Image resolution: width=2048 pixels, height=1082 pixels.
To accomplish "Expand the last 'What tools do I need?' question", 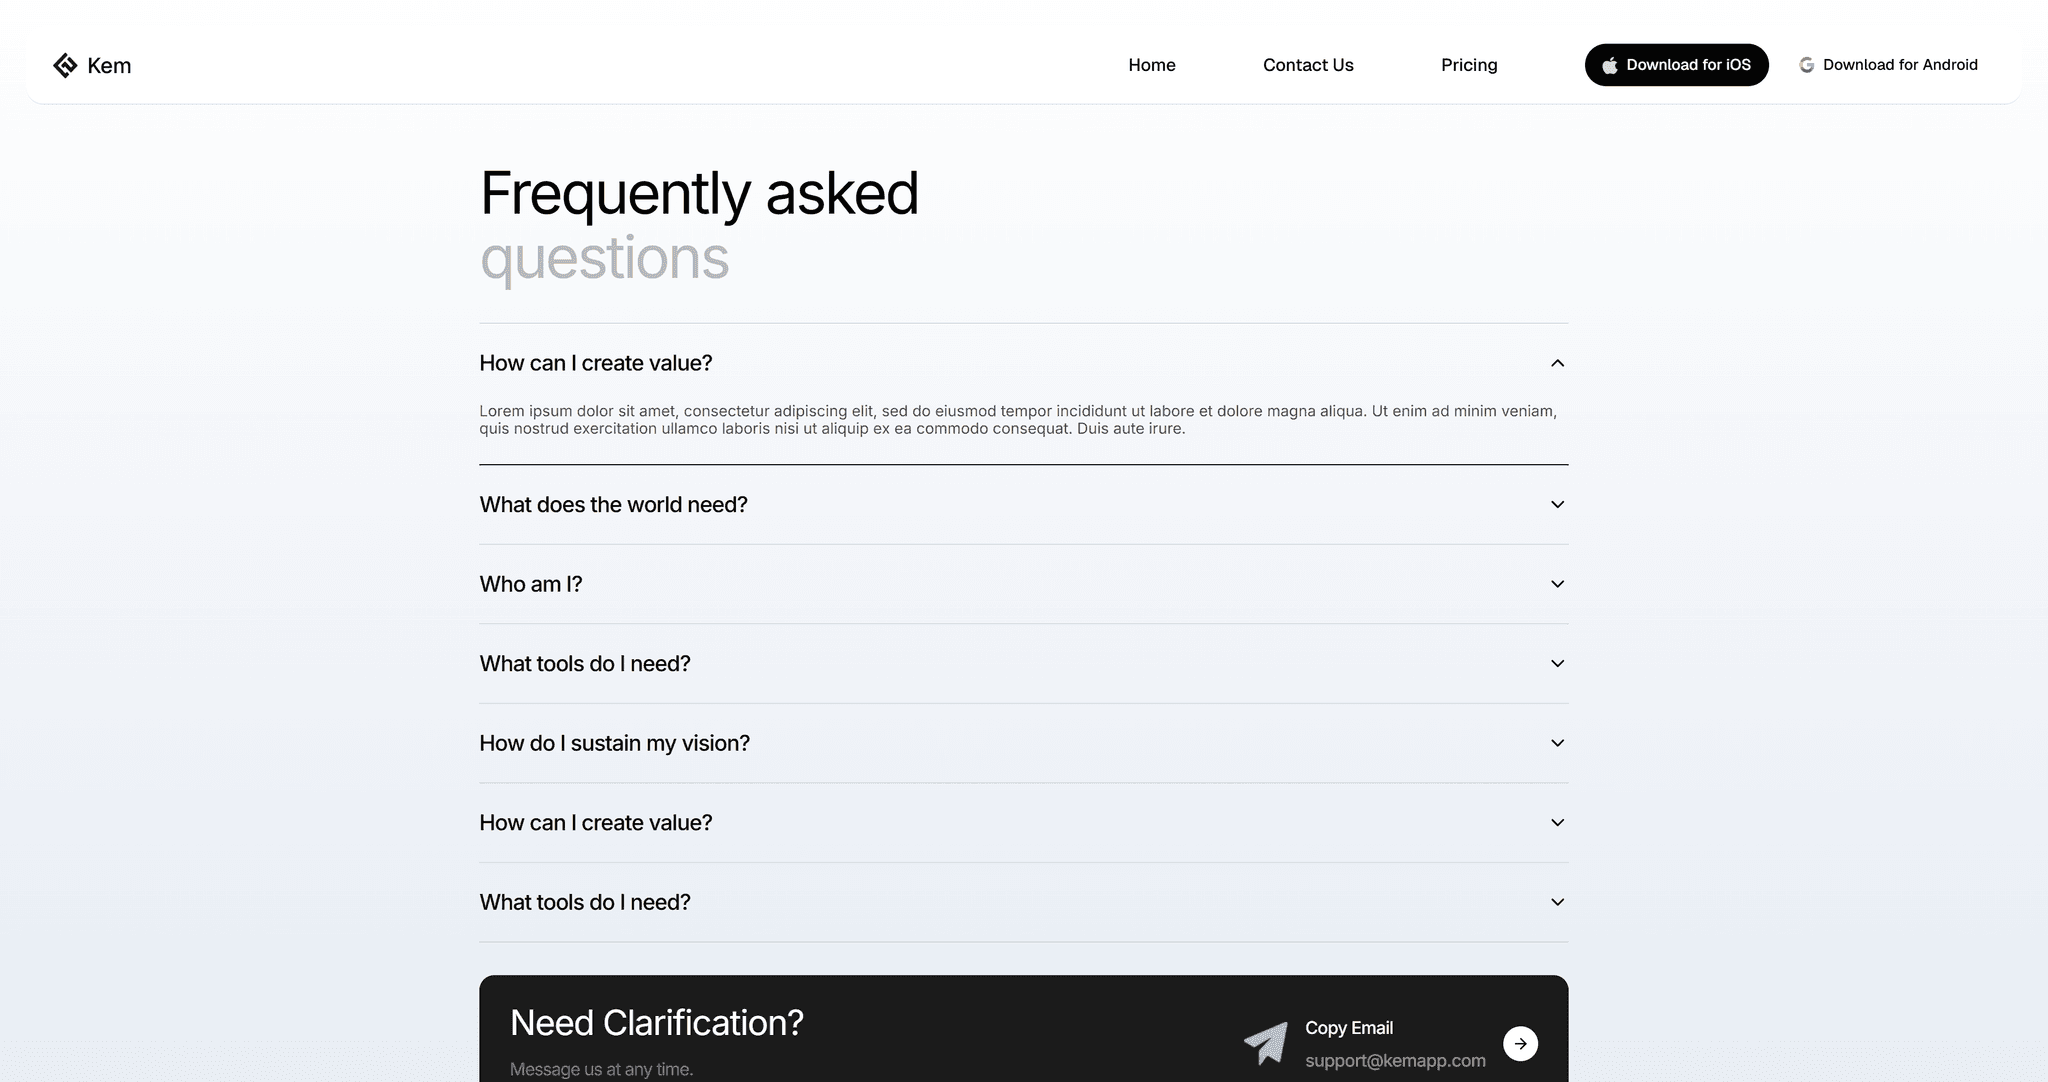I will (x=1556, y=901).
